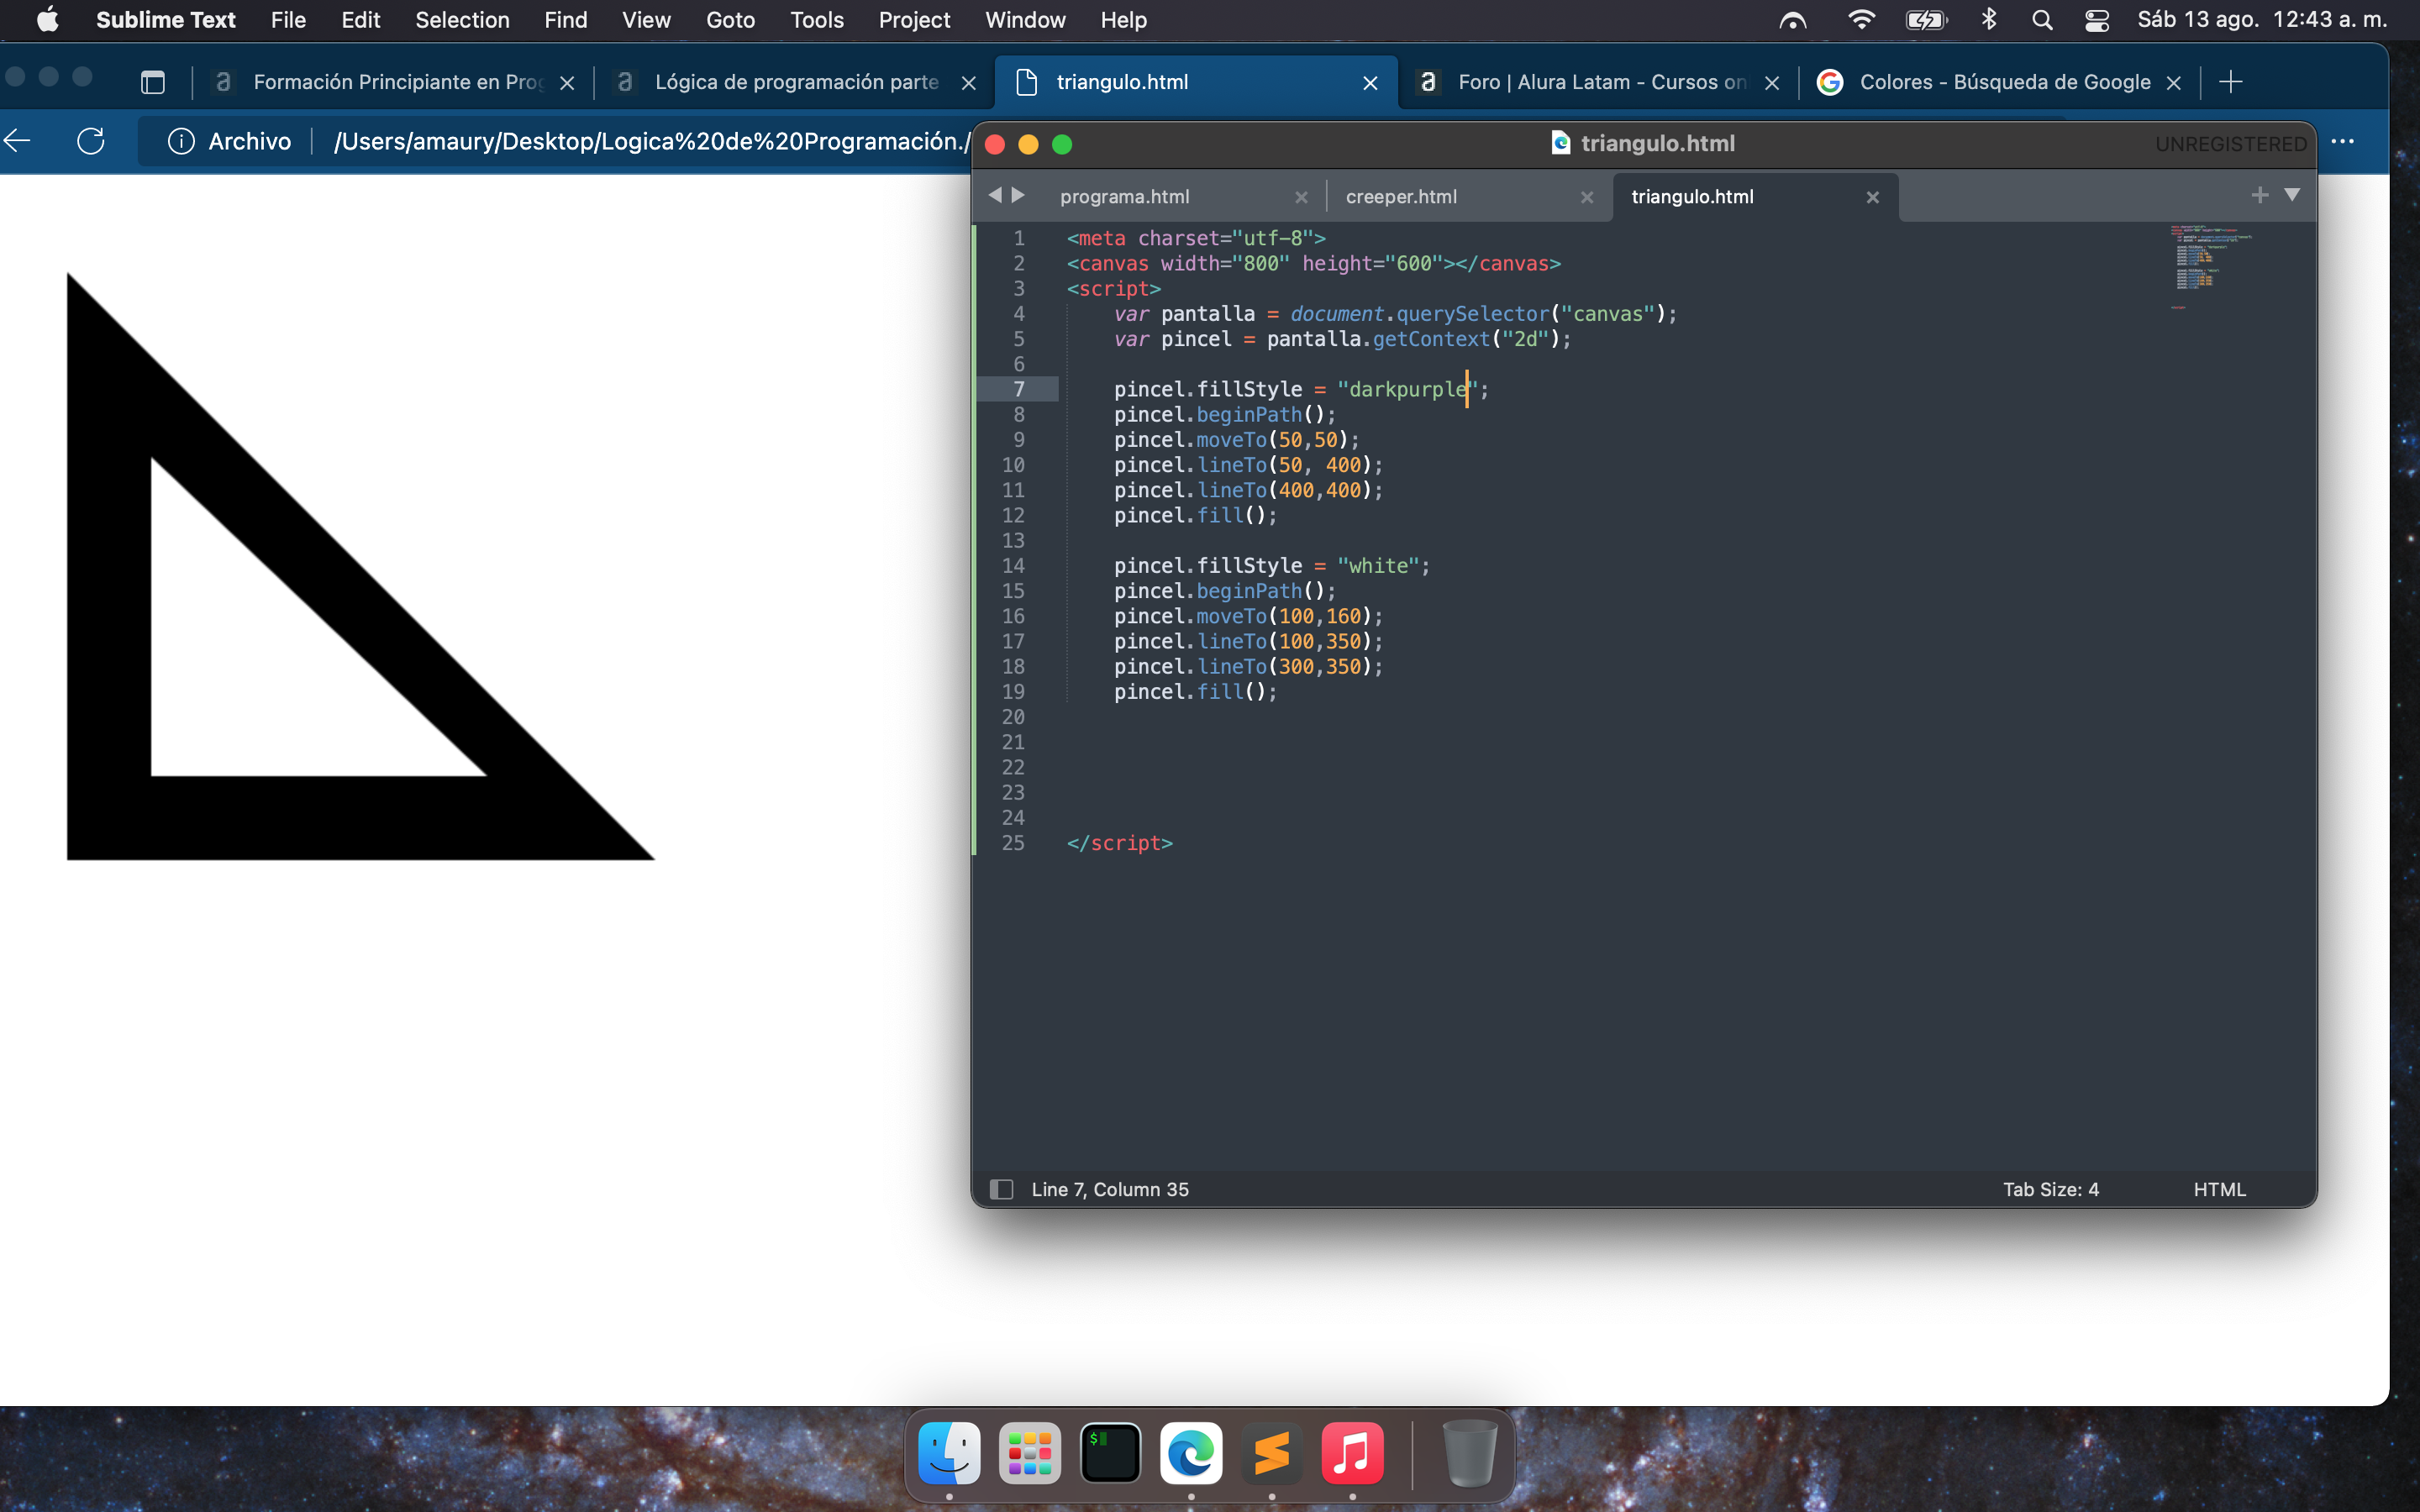Open the Tools menu

pyautogui.click(x=816, y=20)
